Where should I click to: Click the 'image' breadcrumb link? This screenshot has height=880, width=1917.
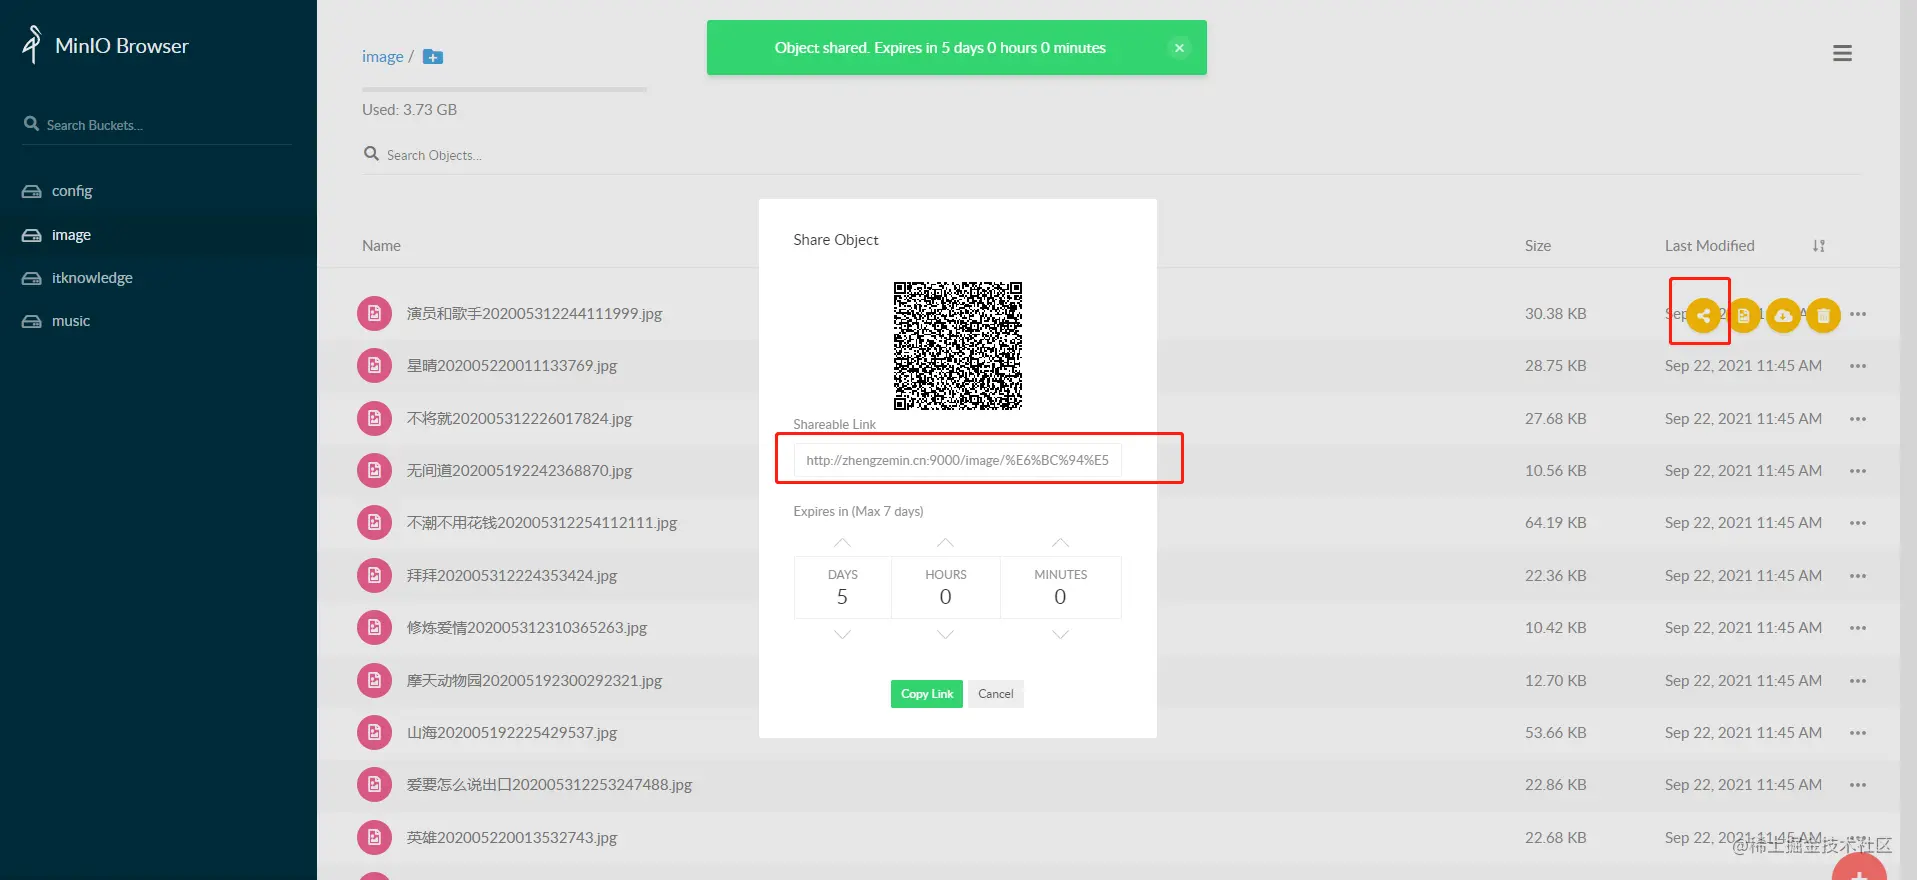382,57
